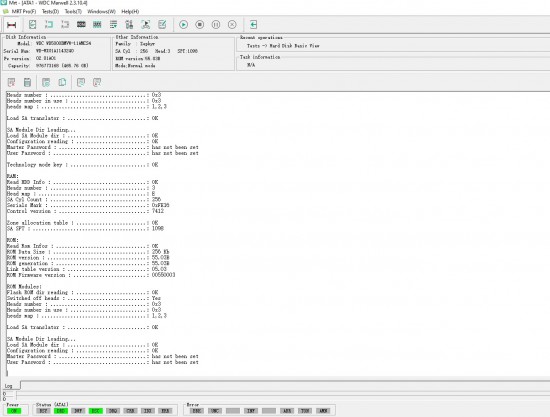Open the Tools(T) menu

tap(73, 12)
